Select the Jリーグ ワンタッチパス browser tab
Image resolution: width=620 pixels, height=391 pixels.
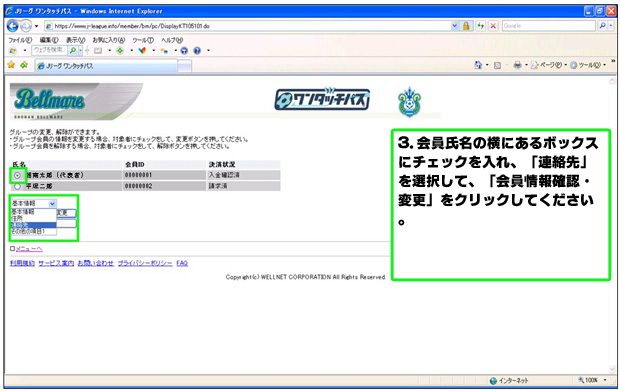106,66
